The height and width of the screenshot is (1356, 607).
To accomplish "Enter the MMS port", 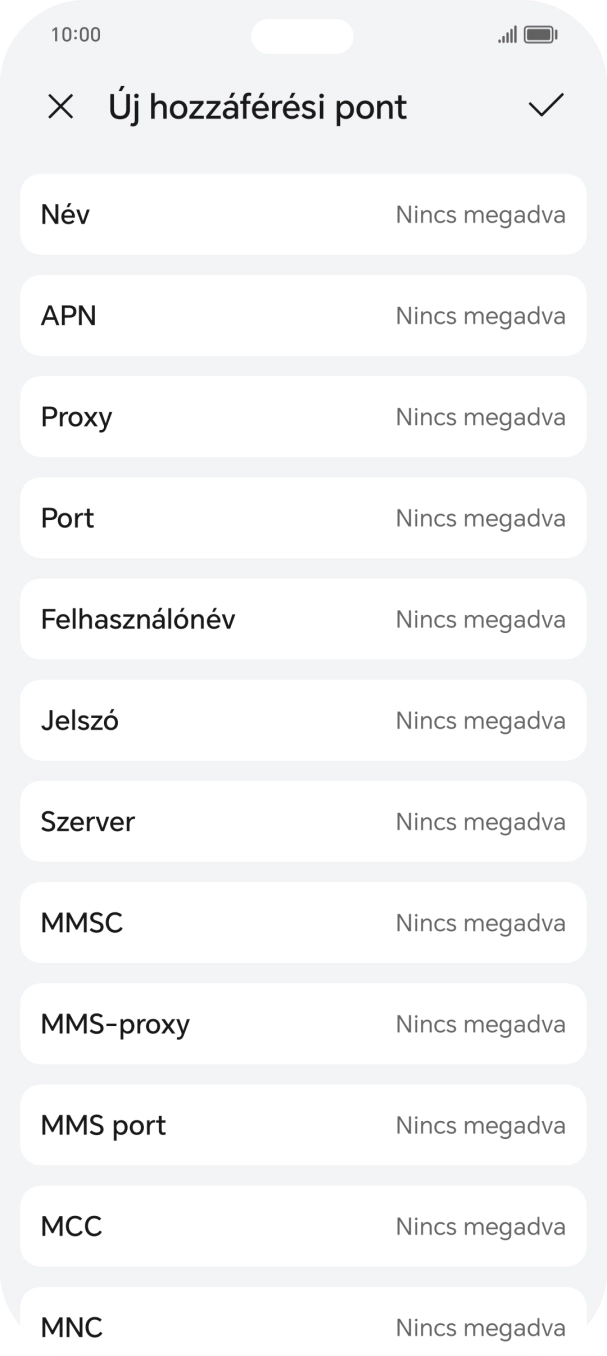I will click(x=303, y=1124).
